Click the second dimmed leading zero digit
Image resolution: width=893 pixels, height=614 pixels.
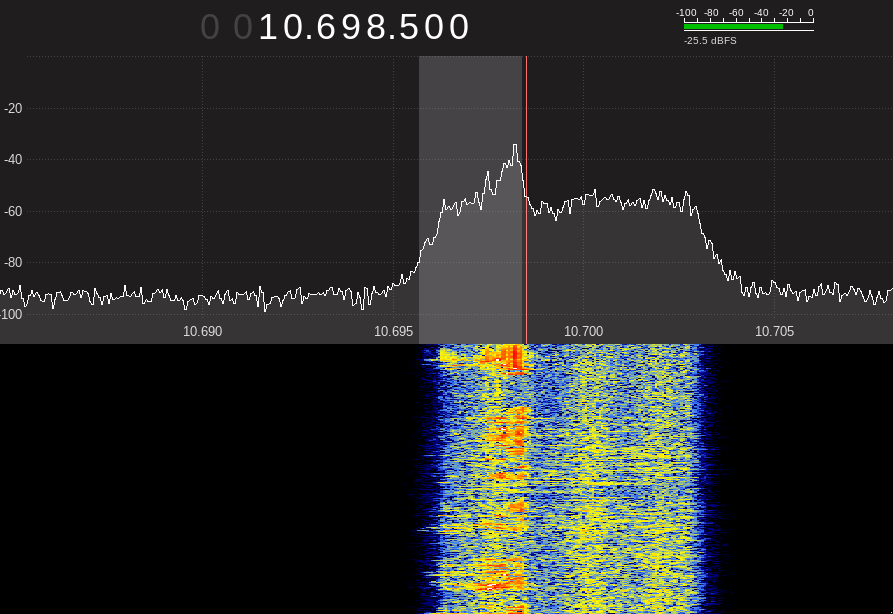[243, 28]
